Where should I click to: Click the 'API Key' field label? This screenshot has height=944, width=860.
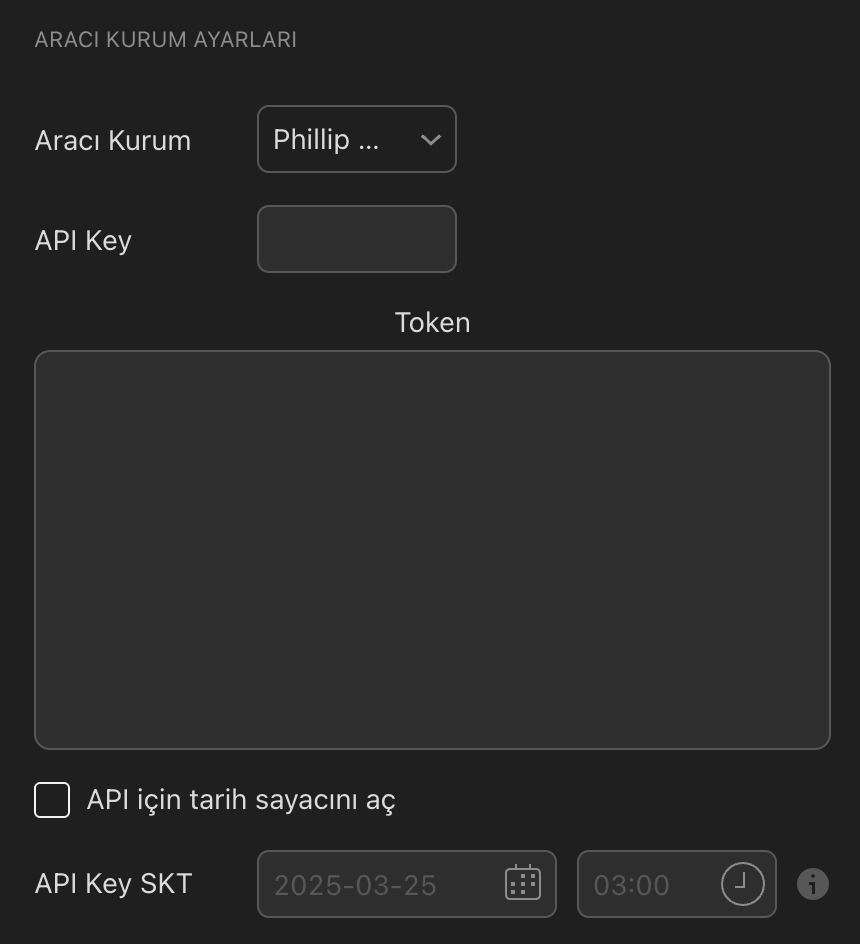pyautogui.click(x=83, y=240)
